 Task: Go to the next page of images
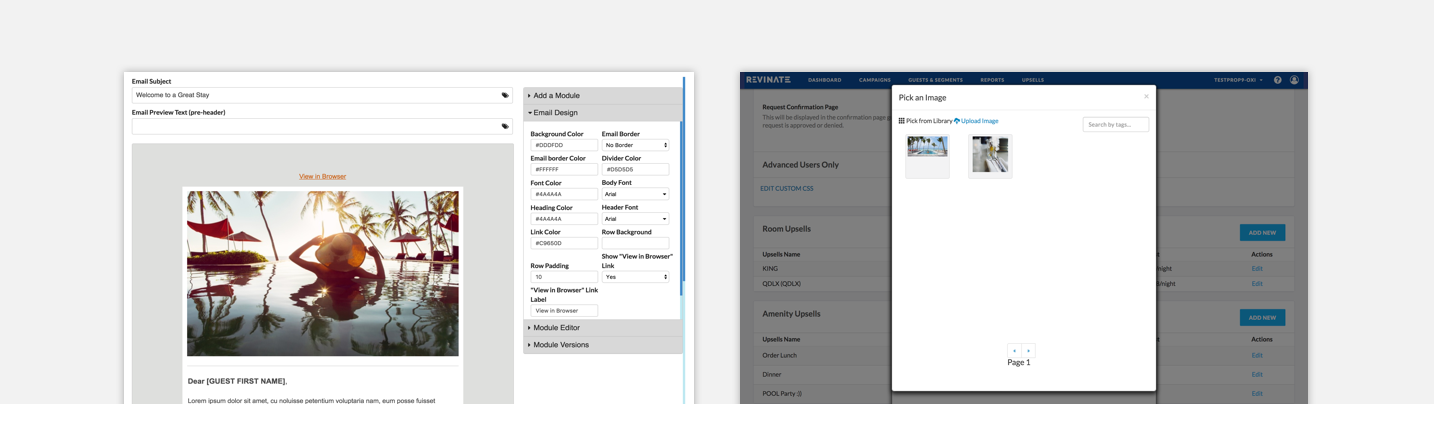(1028, 350)
